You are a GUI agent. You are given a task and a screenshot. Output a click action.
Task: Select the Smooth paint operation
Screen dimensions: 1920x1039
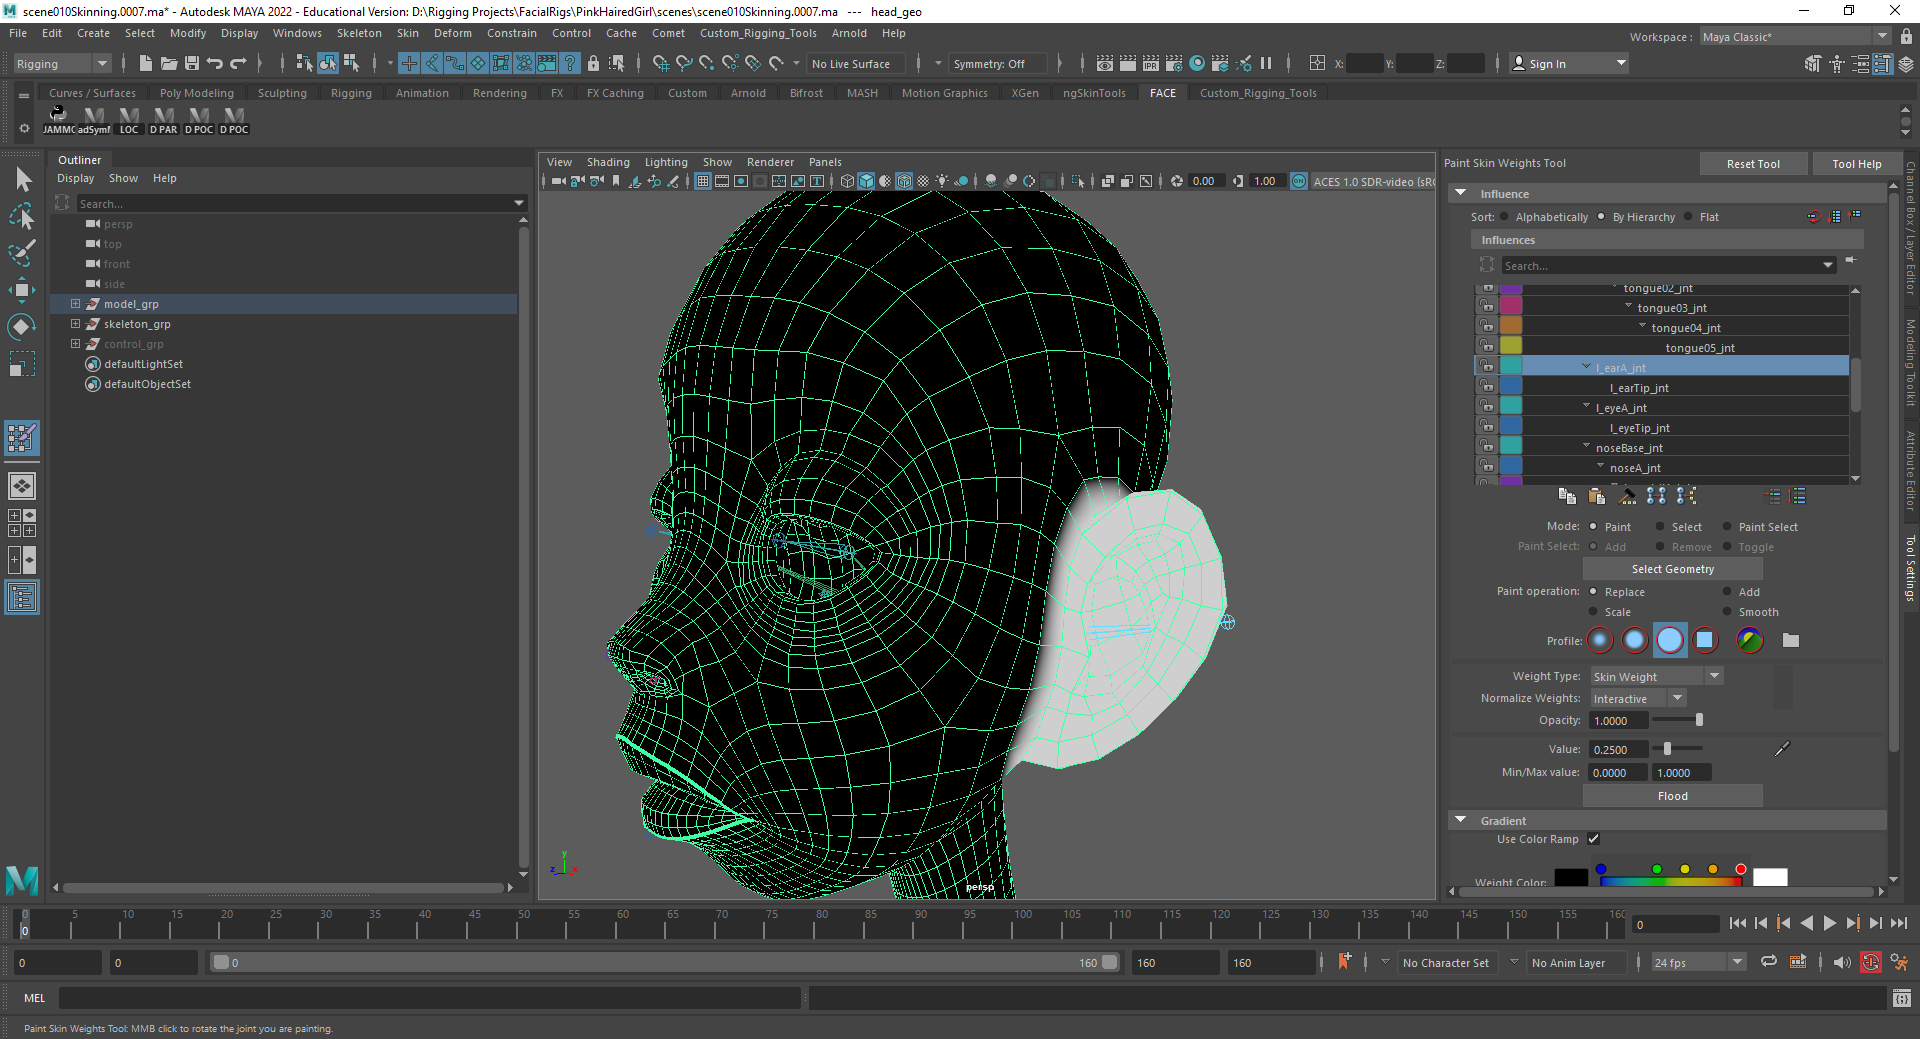tap(1727, 612)
